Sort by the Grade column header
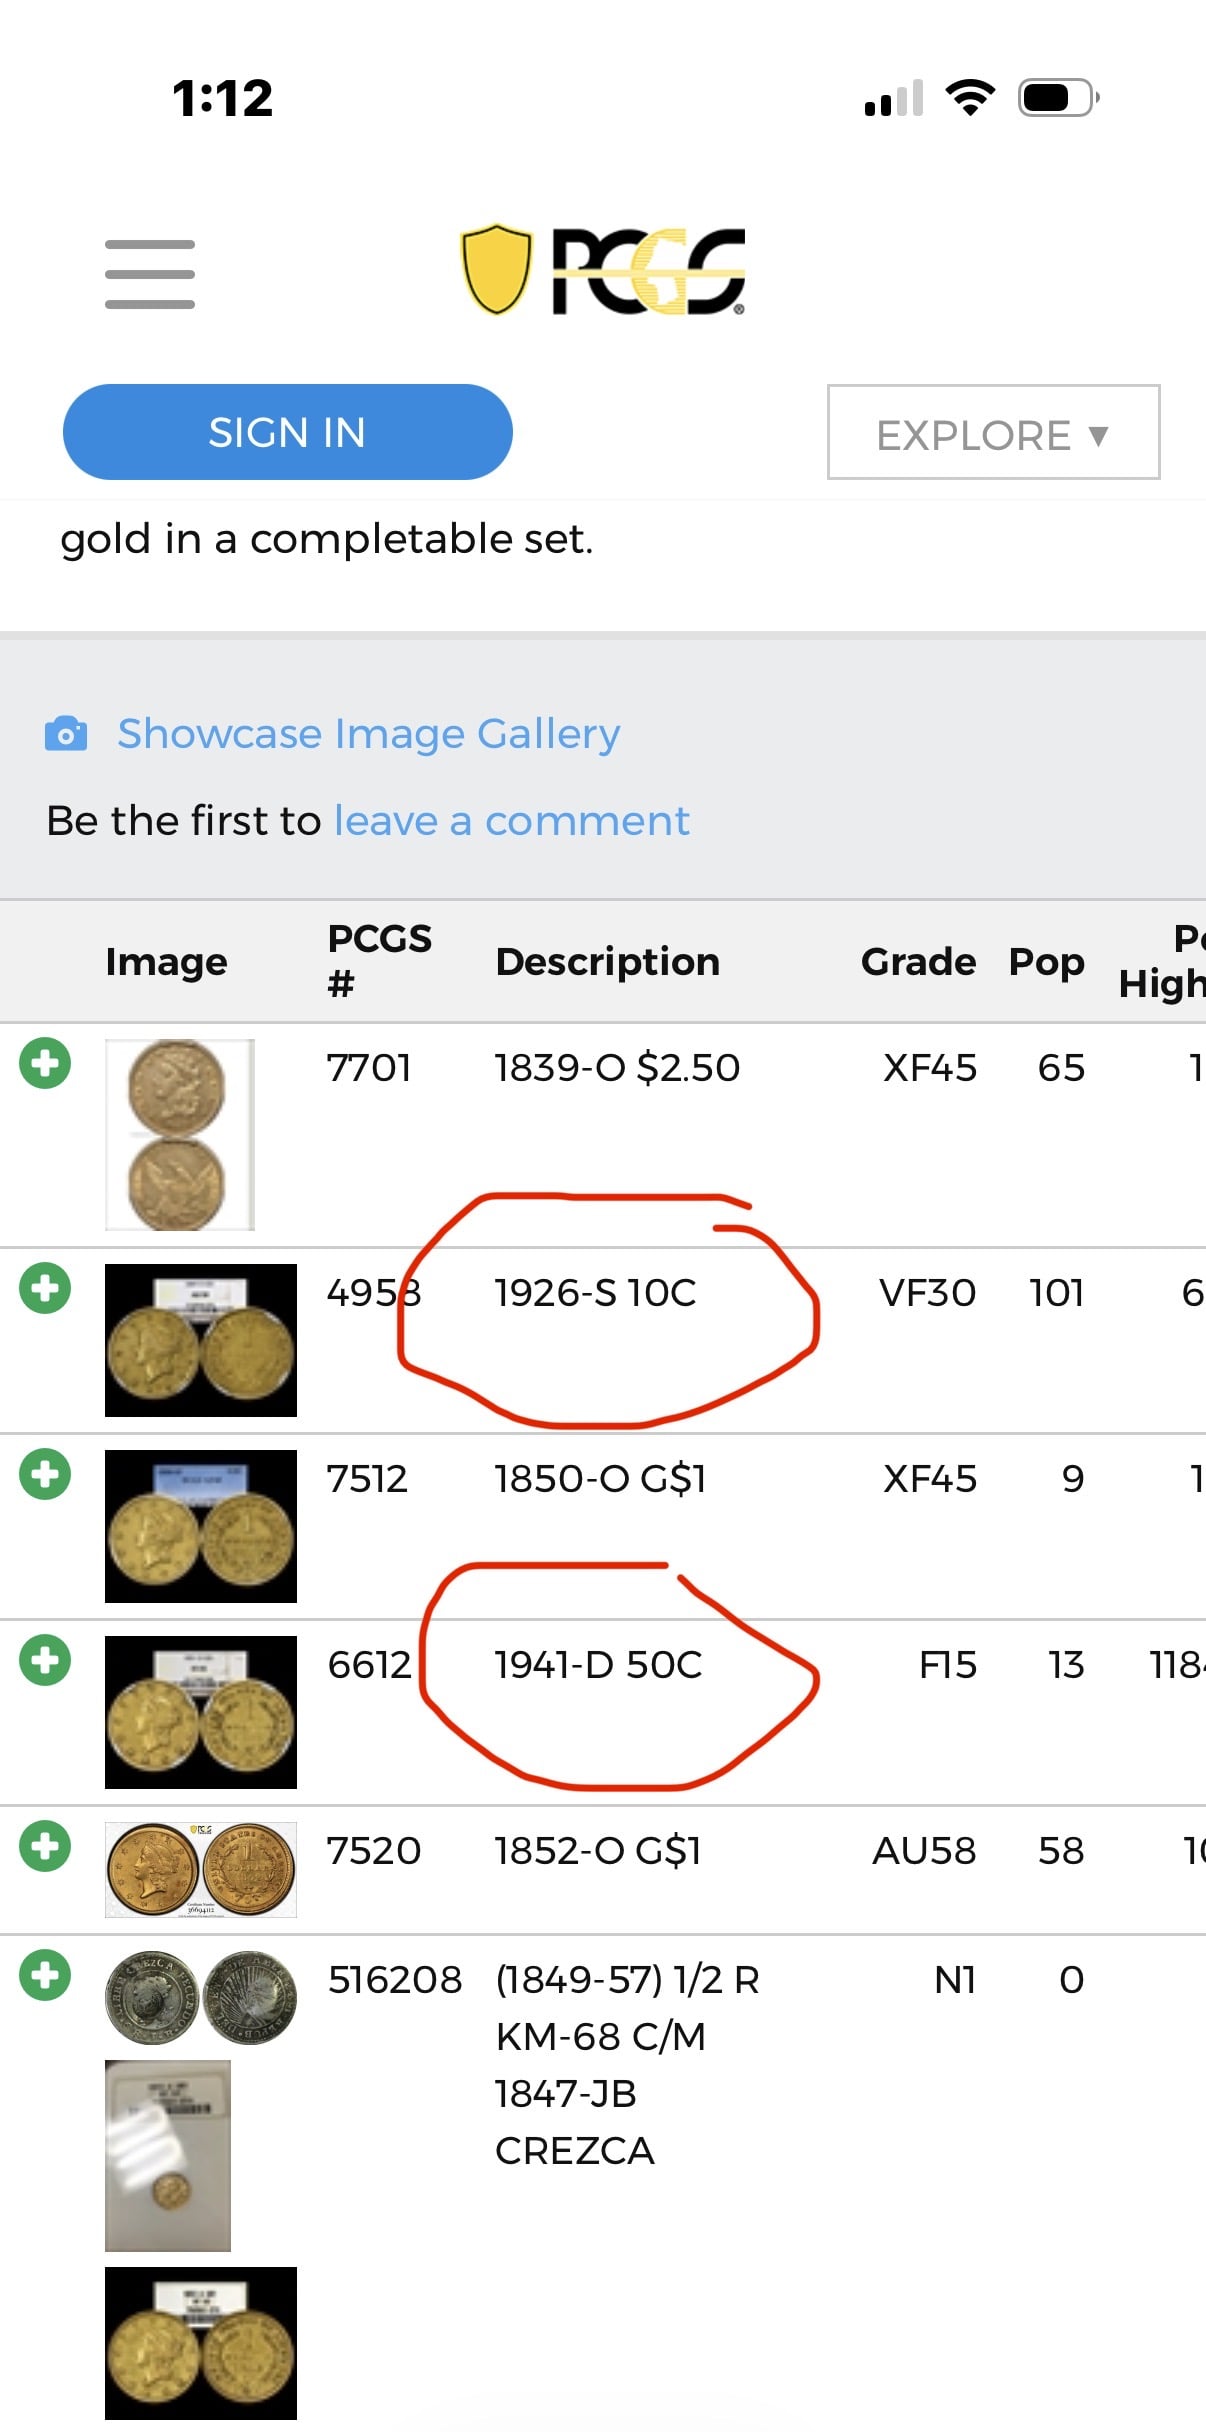Viewport: 1206px width, 2432px height. [x=917, y=962]
